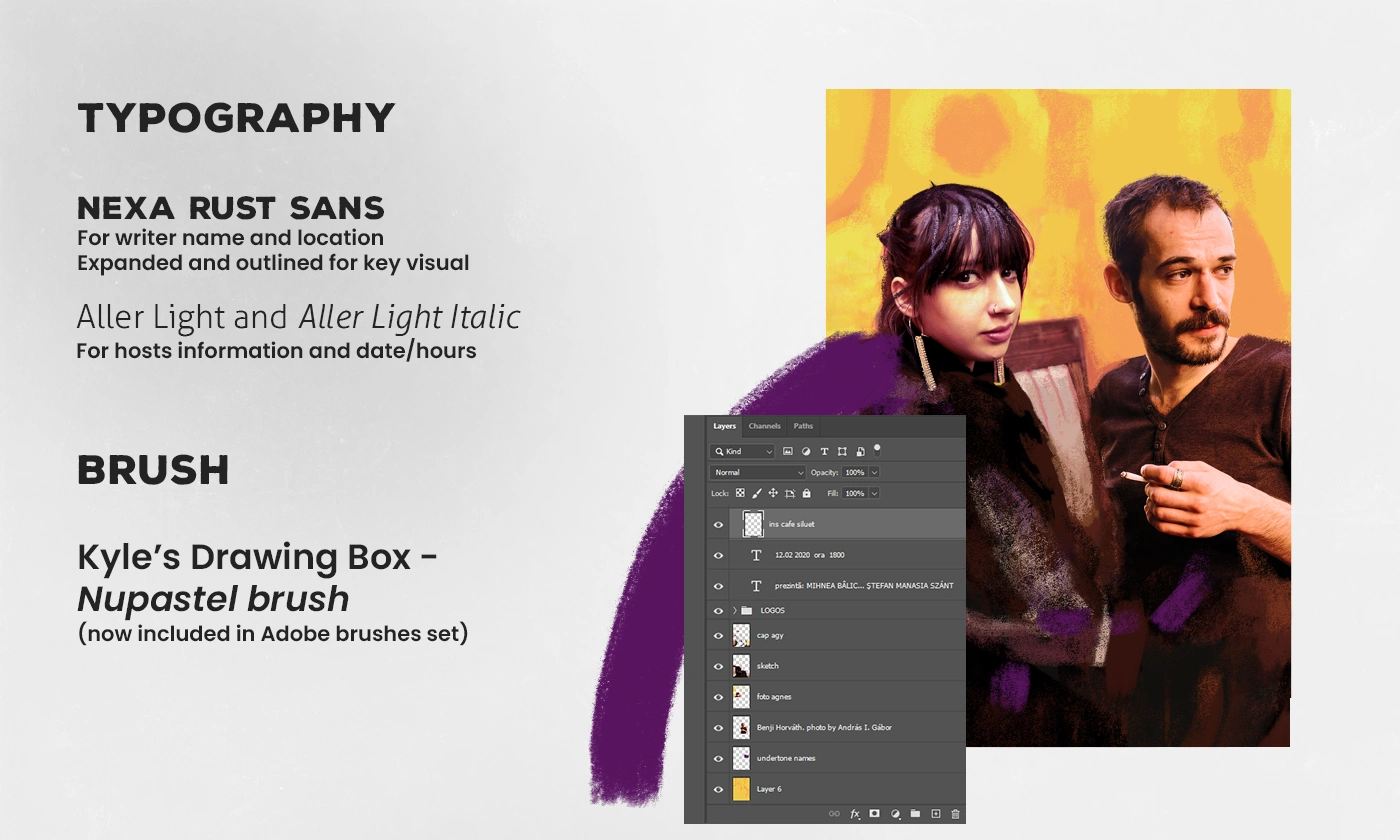Click the LOGOS group folder icon
Screen dimensions: 1400x840
[746, 610]
